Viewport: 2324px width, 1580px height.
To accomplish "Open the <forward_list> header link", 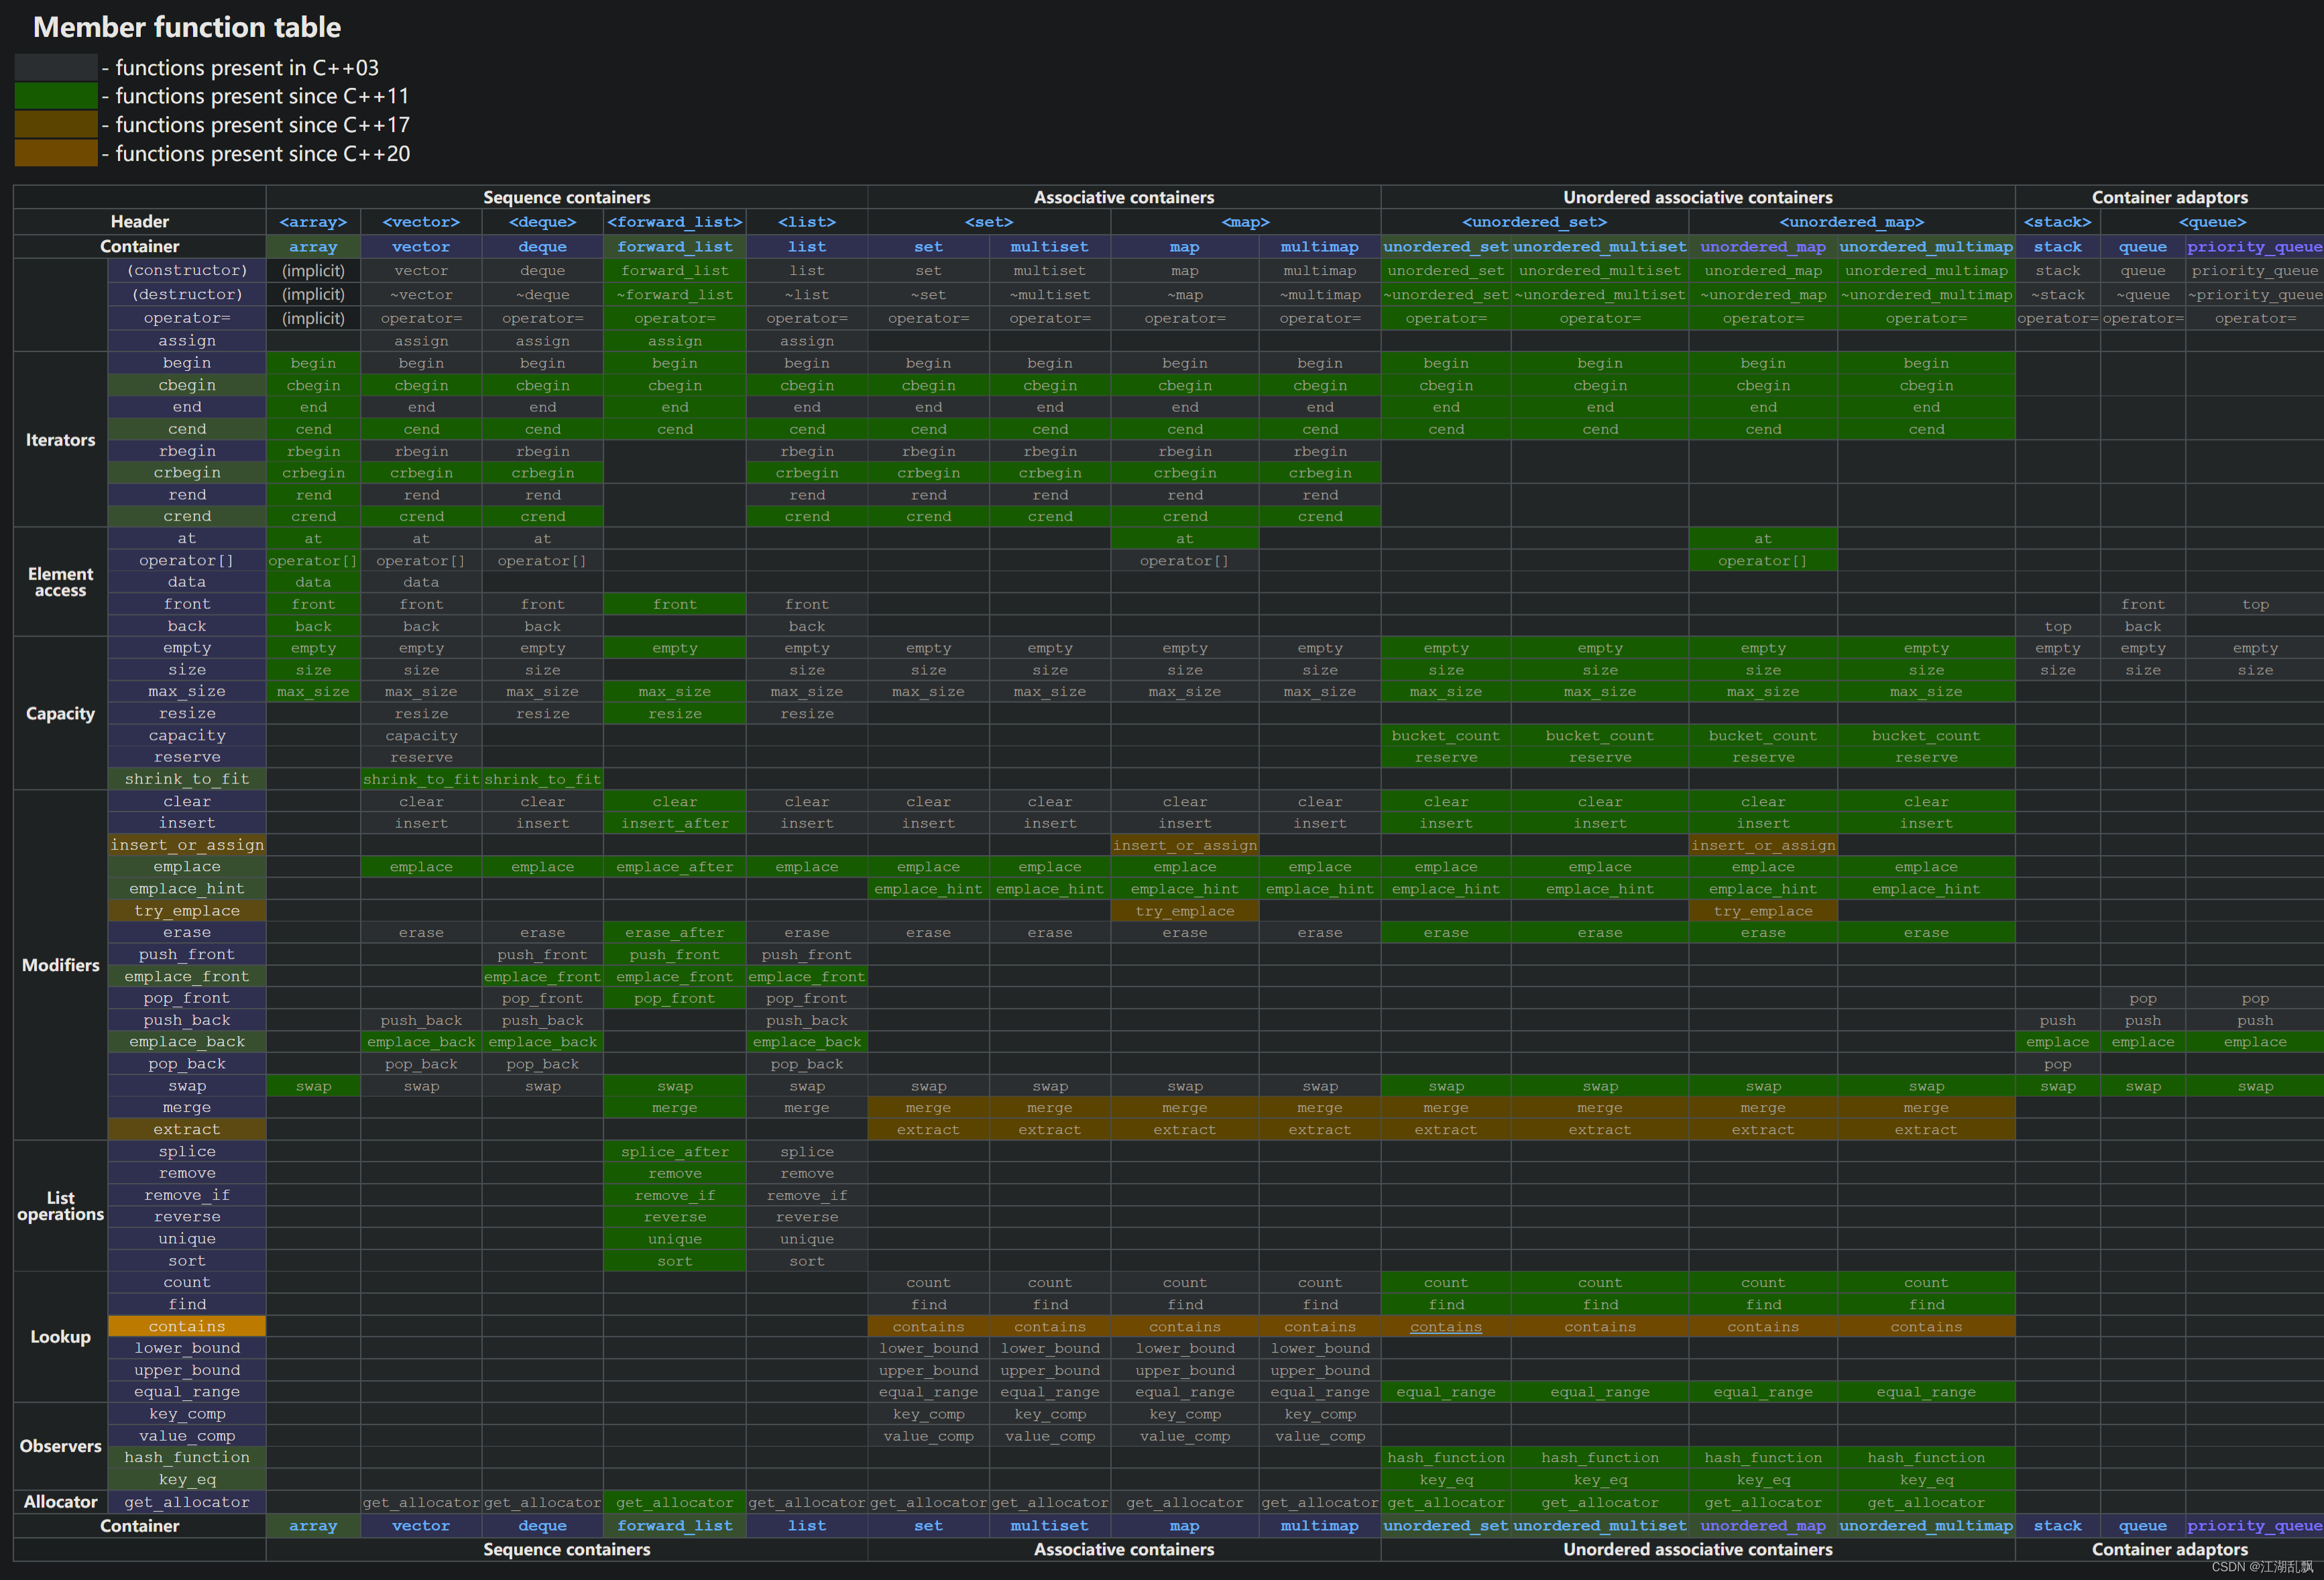I will pyautogui.click(x=675, y=222).
